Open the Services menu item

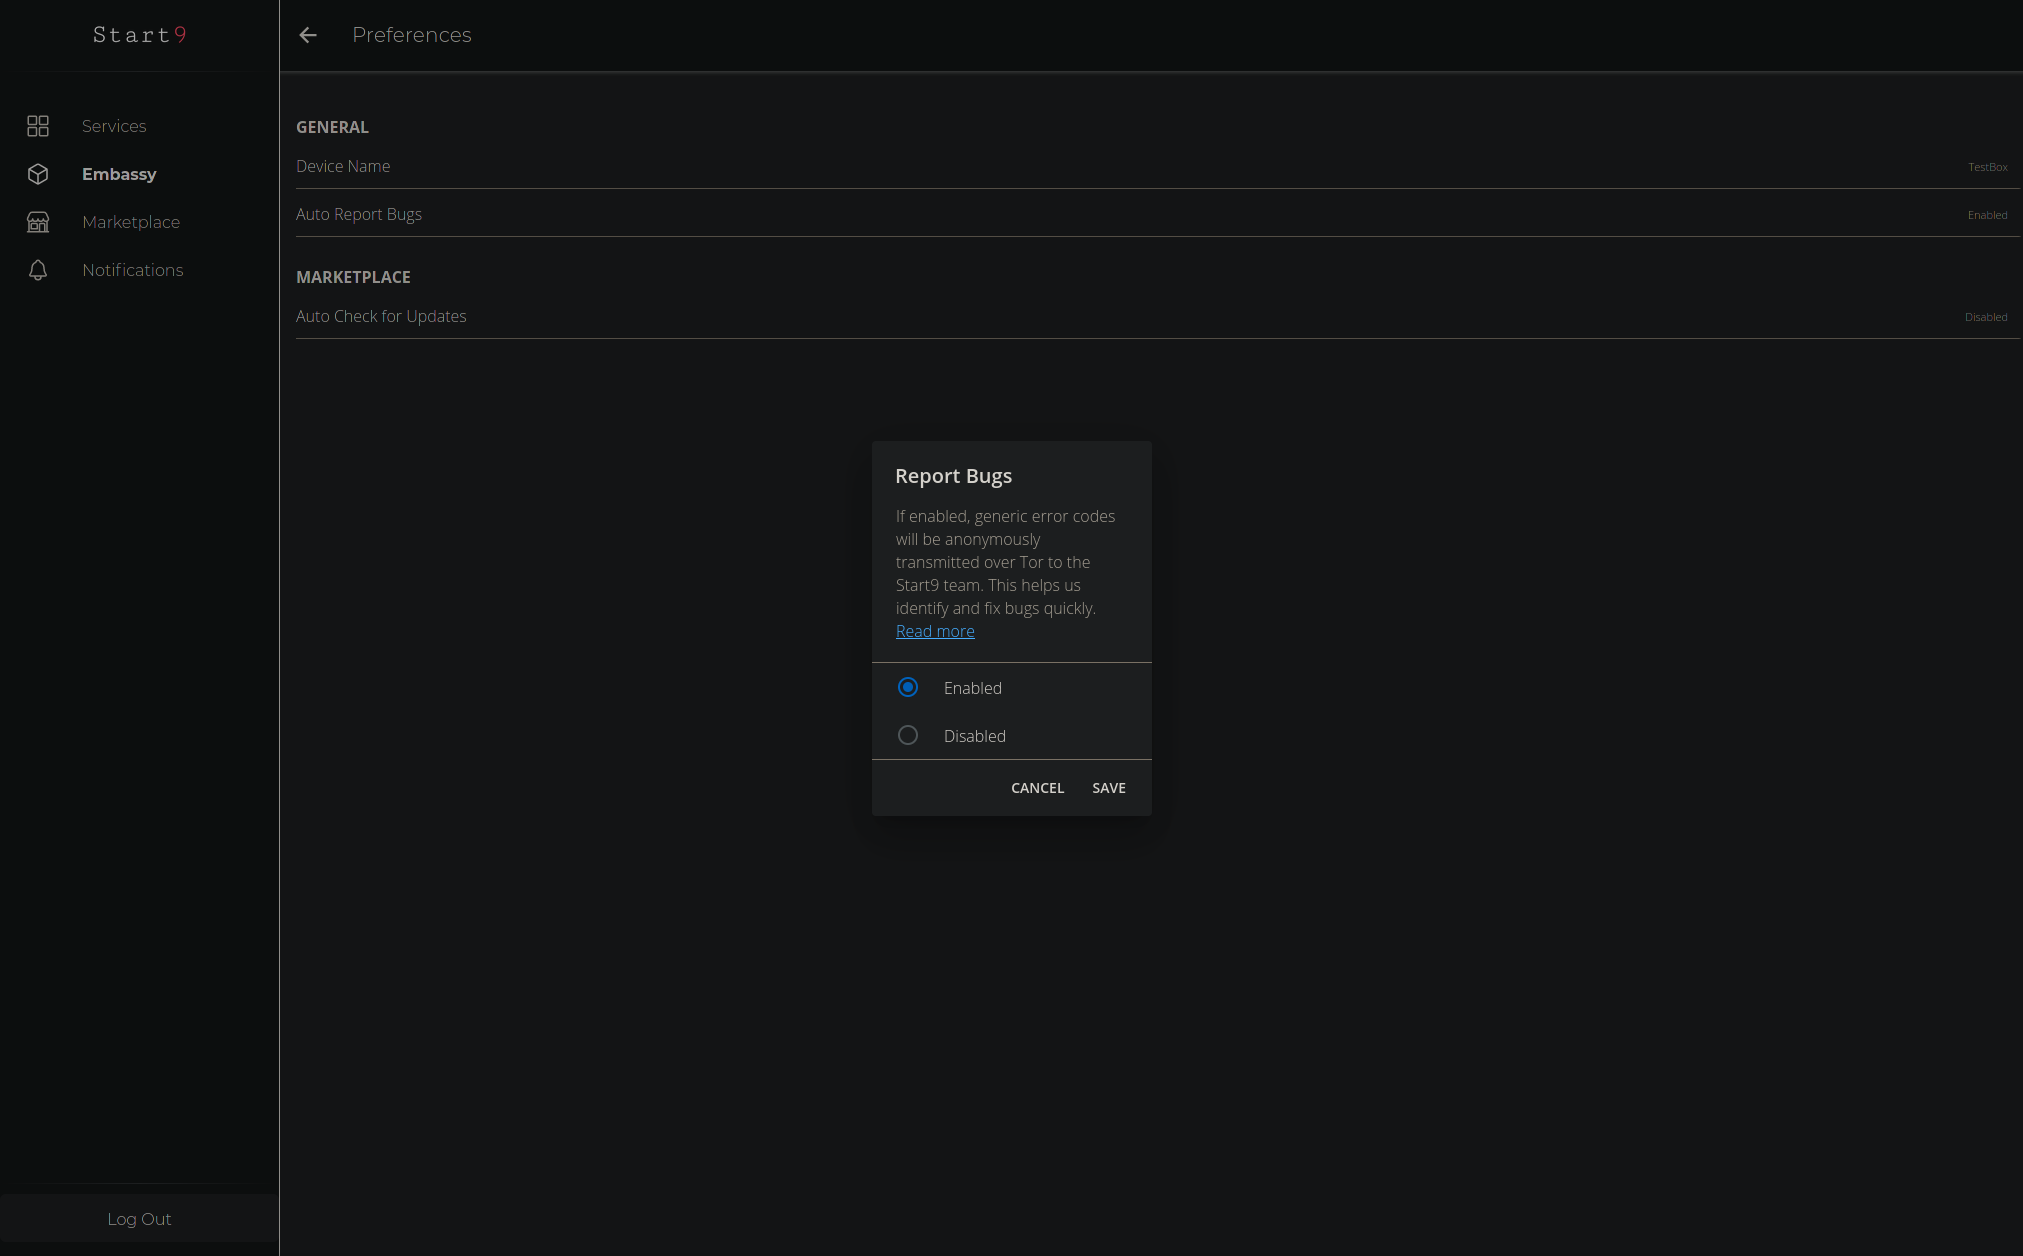(114, 126)
